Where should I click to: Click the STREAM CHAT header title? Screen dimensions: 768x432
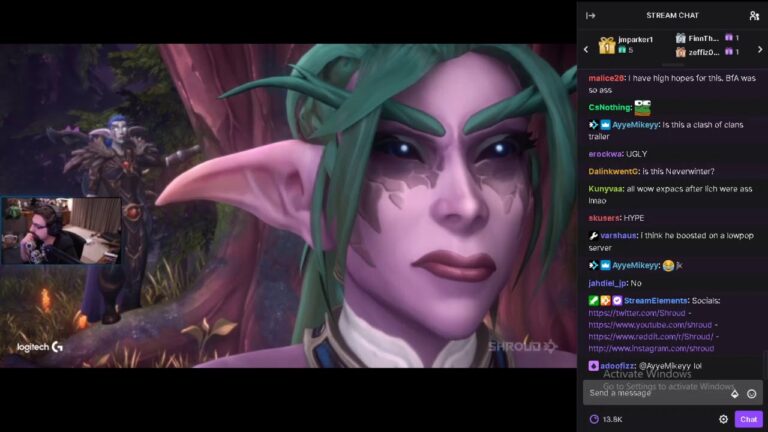coord(672,16)
